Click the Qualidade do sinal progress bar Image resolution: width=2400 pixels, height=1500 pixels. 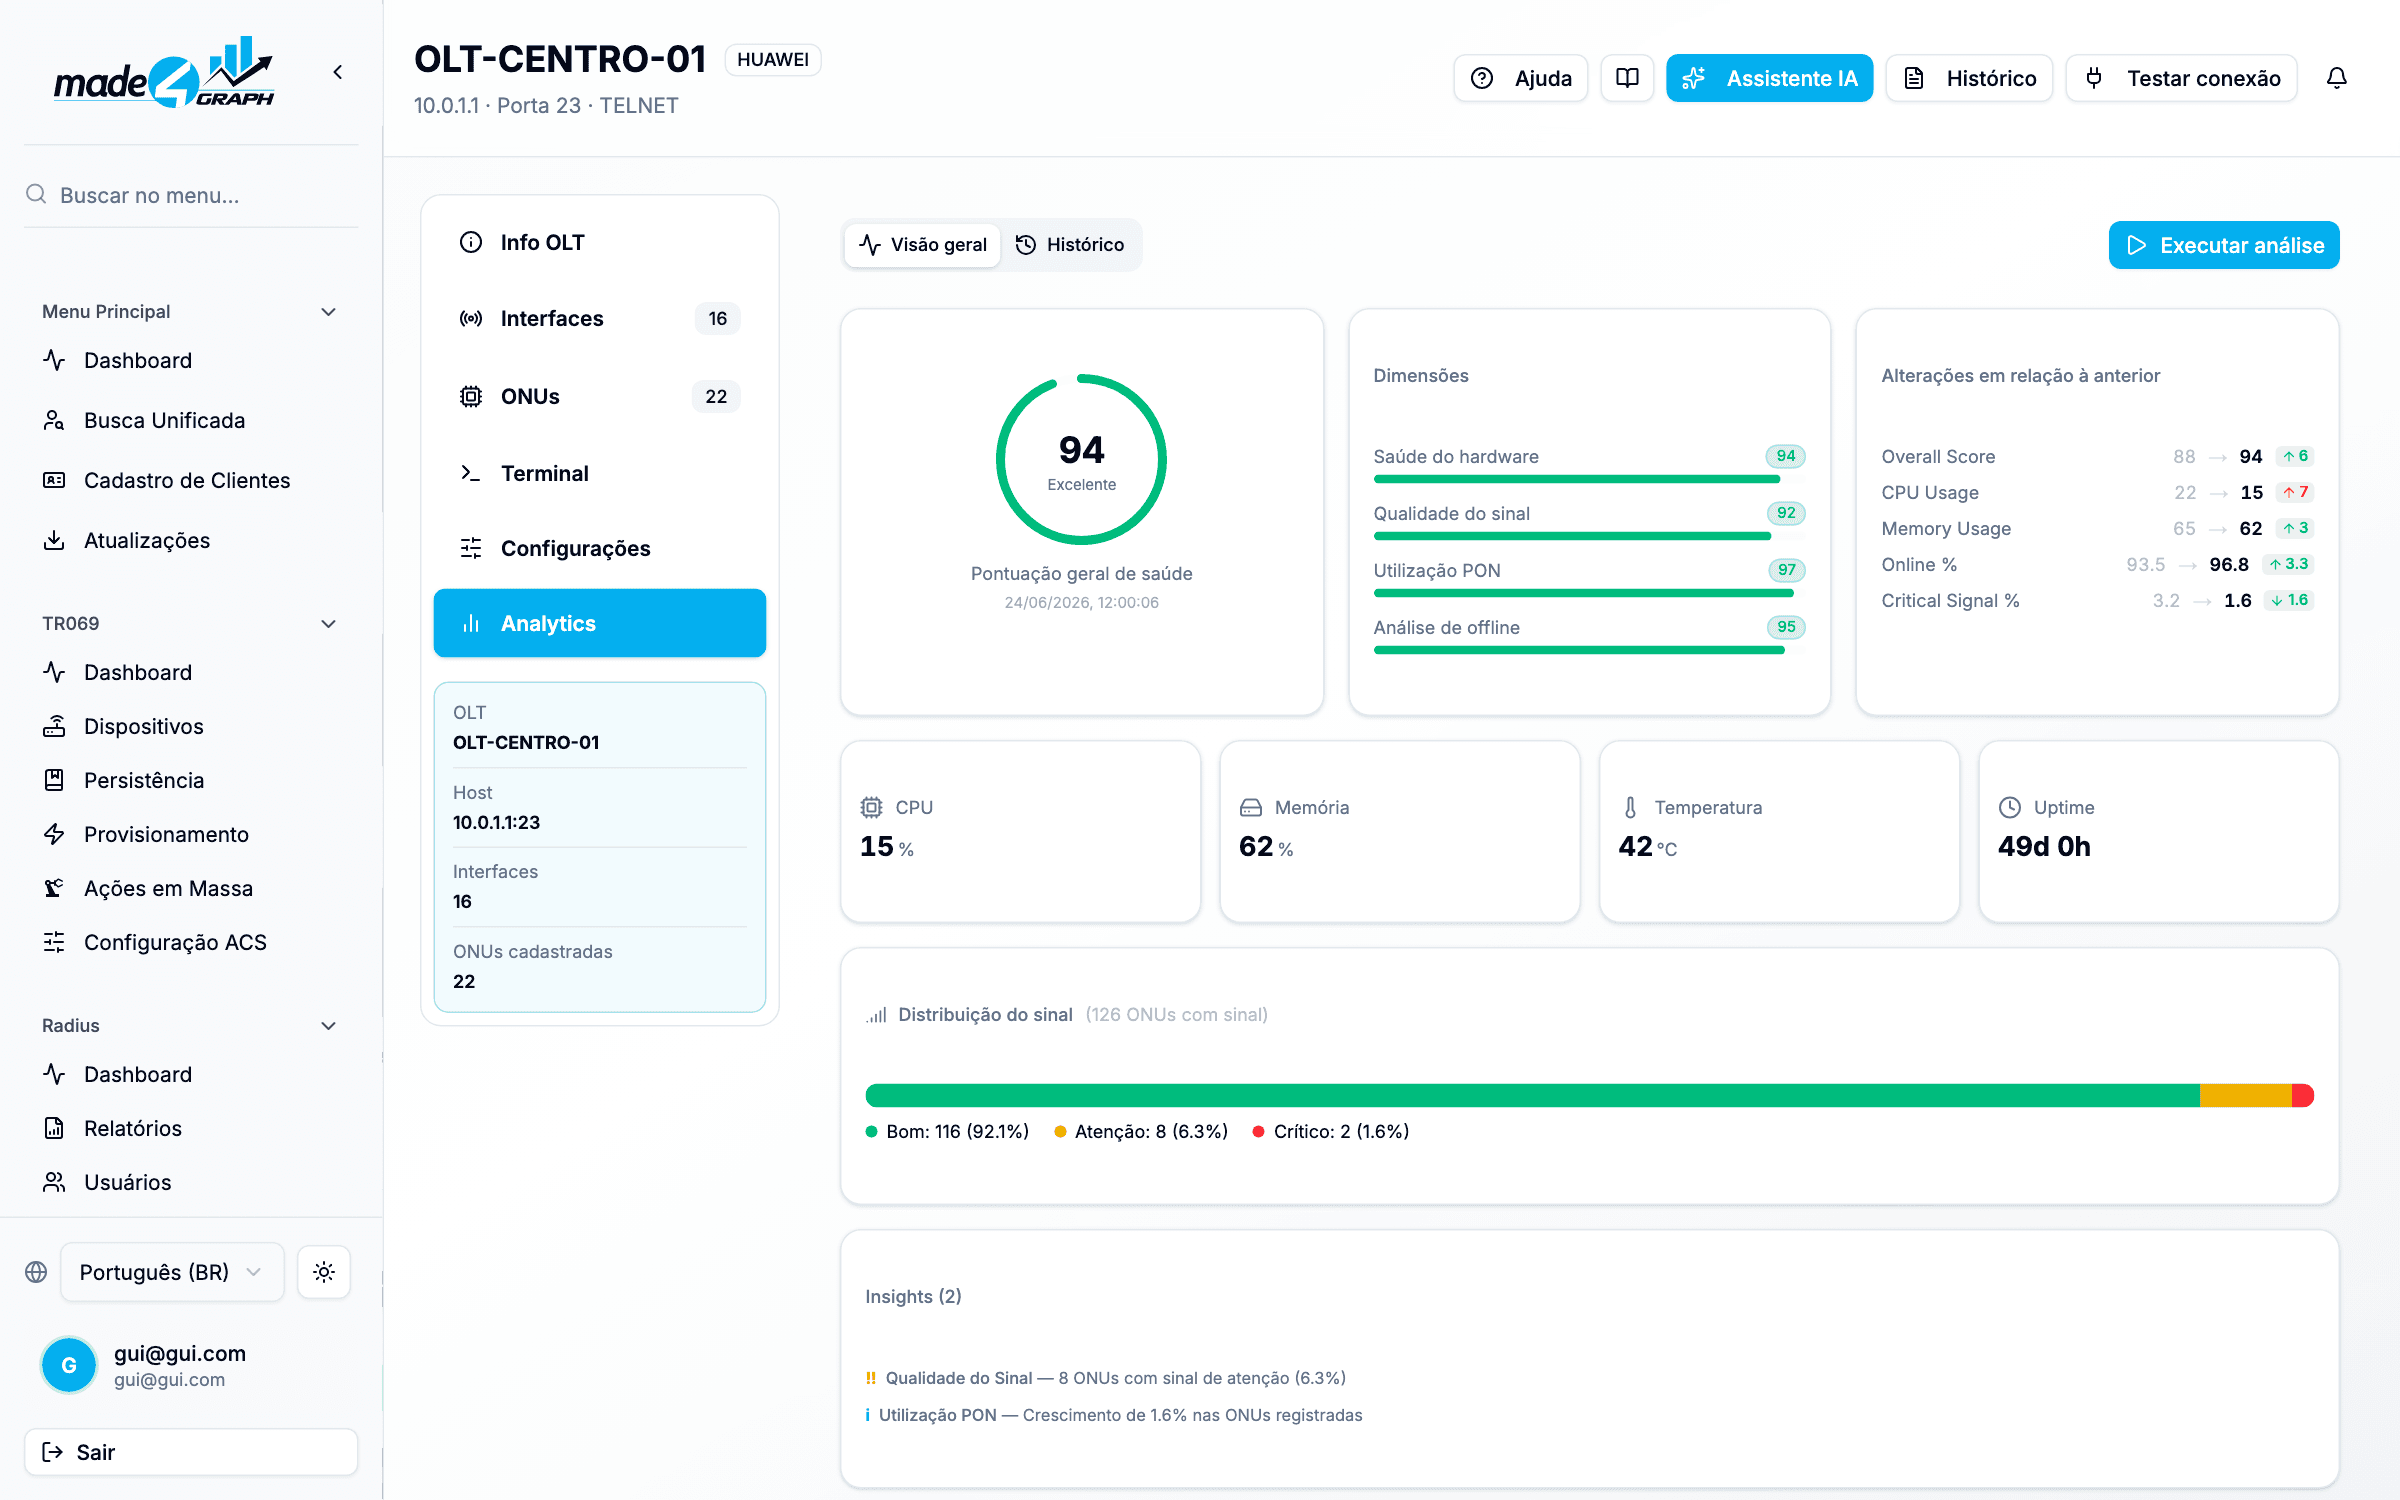click(x=1590, y=536)
